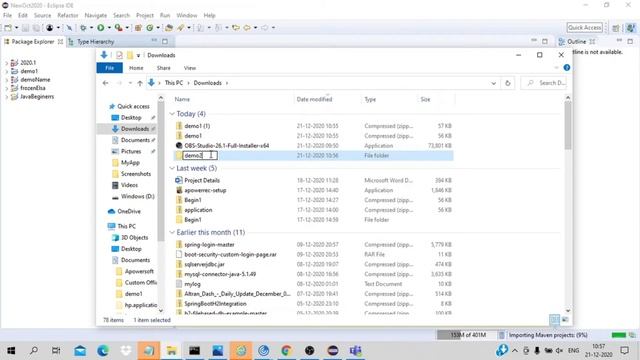Viewport: 640px width, 360px height.
Task: Select the Project Details Word document
Action: [x=202, y=180]
